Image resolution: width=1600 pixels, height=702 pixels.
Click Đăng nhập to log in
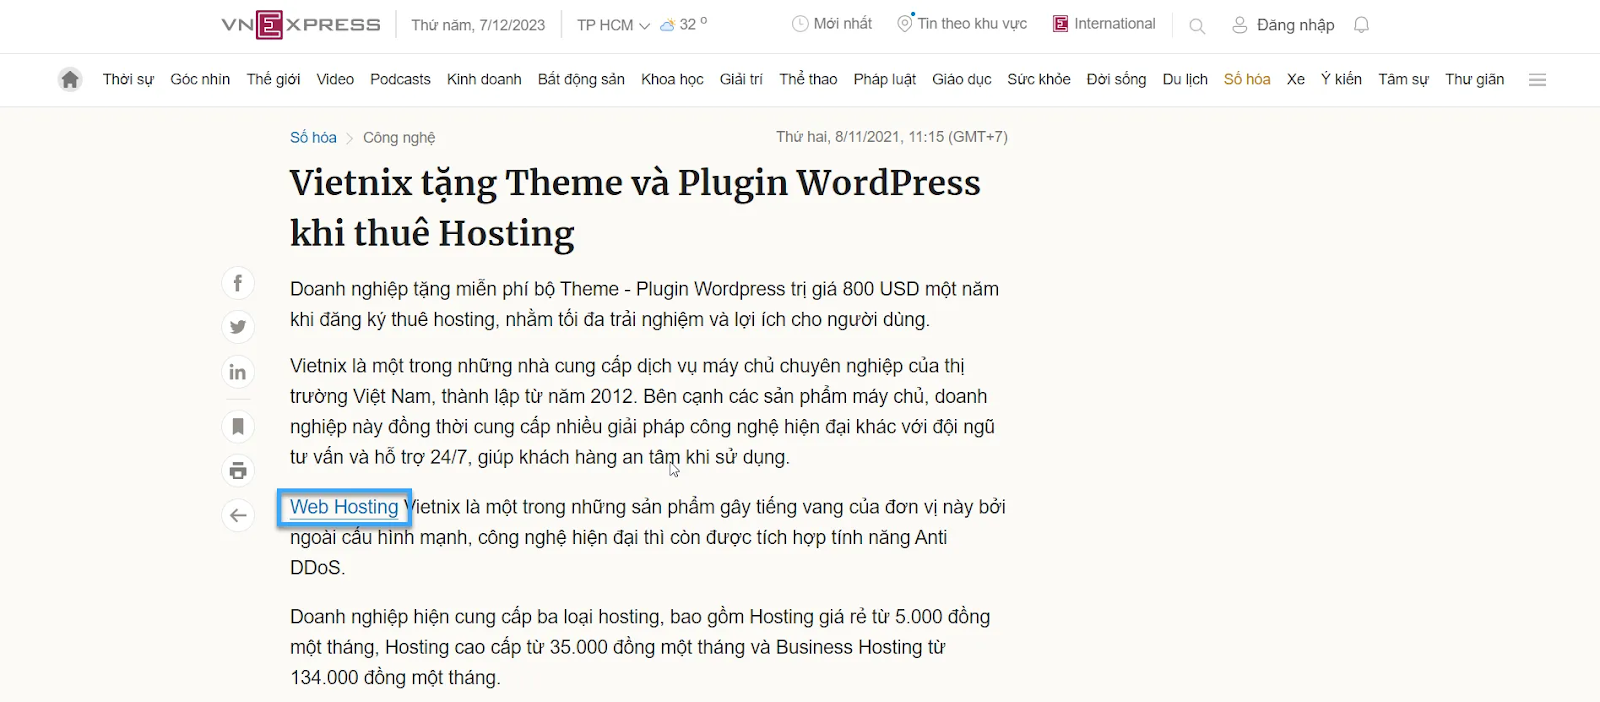[1294, 25]
